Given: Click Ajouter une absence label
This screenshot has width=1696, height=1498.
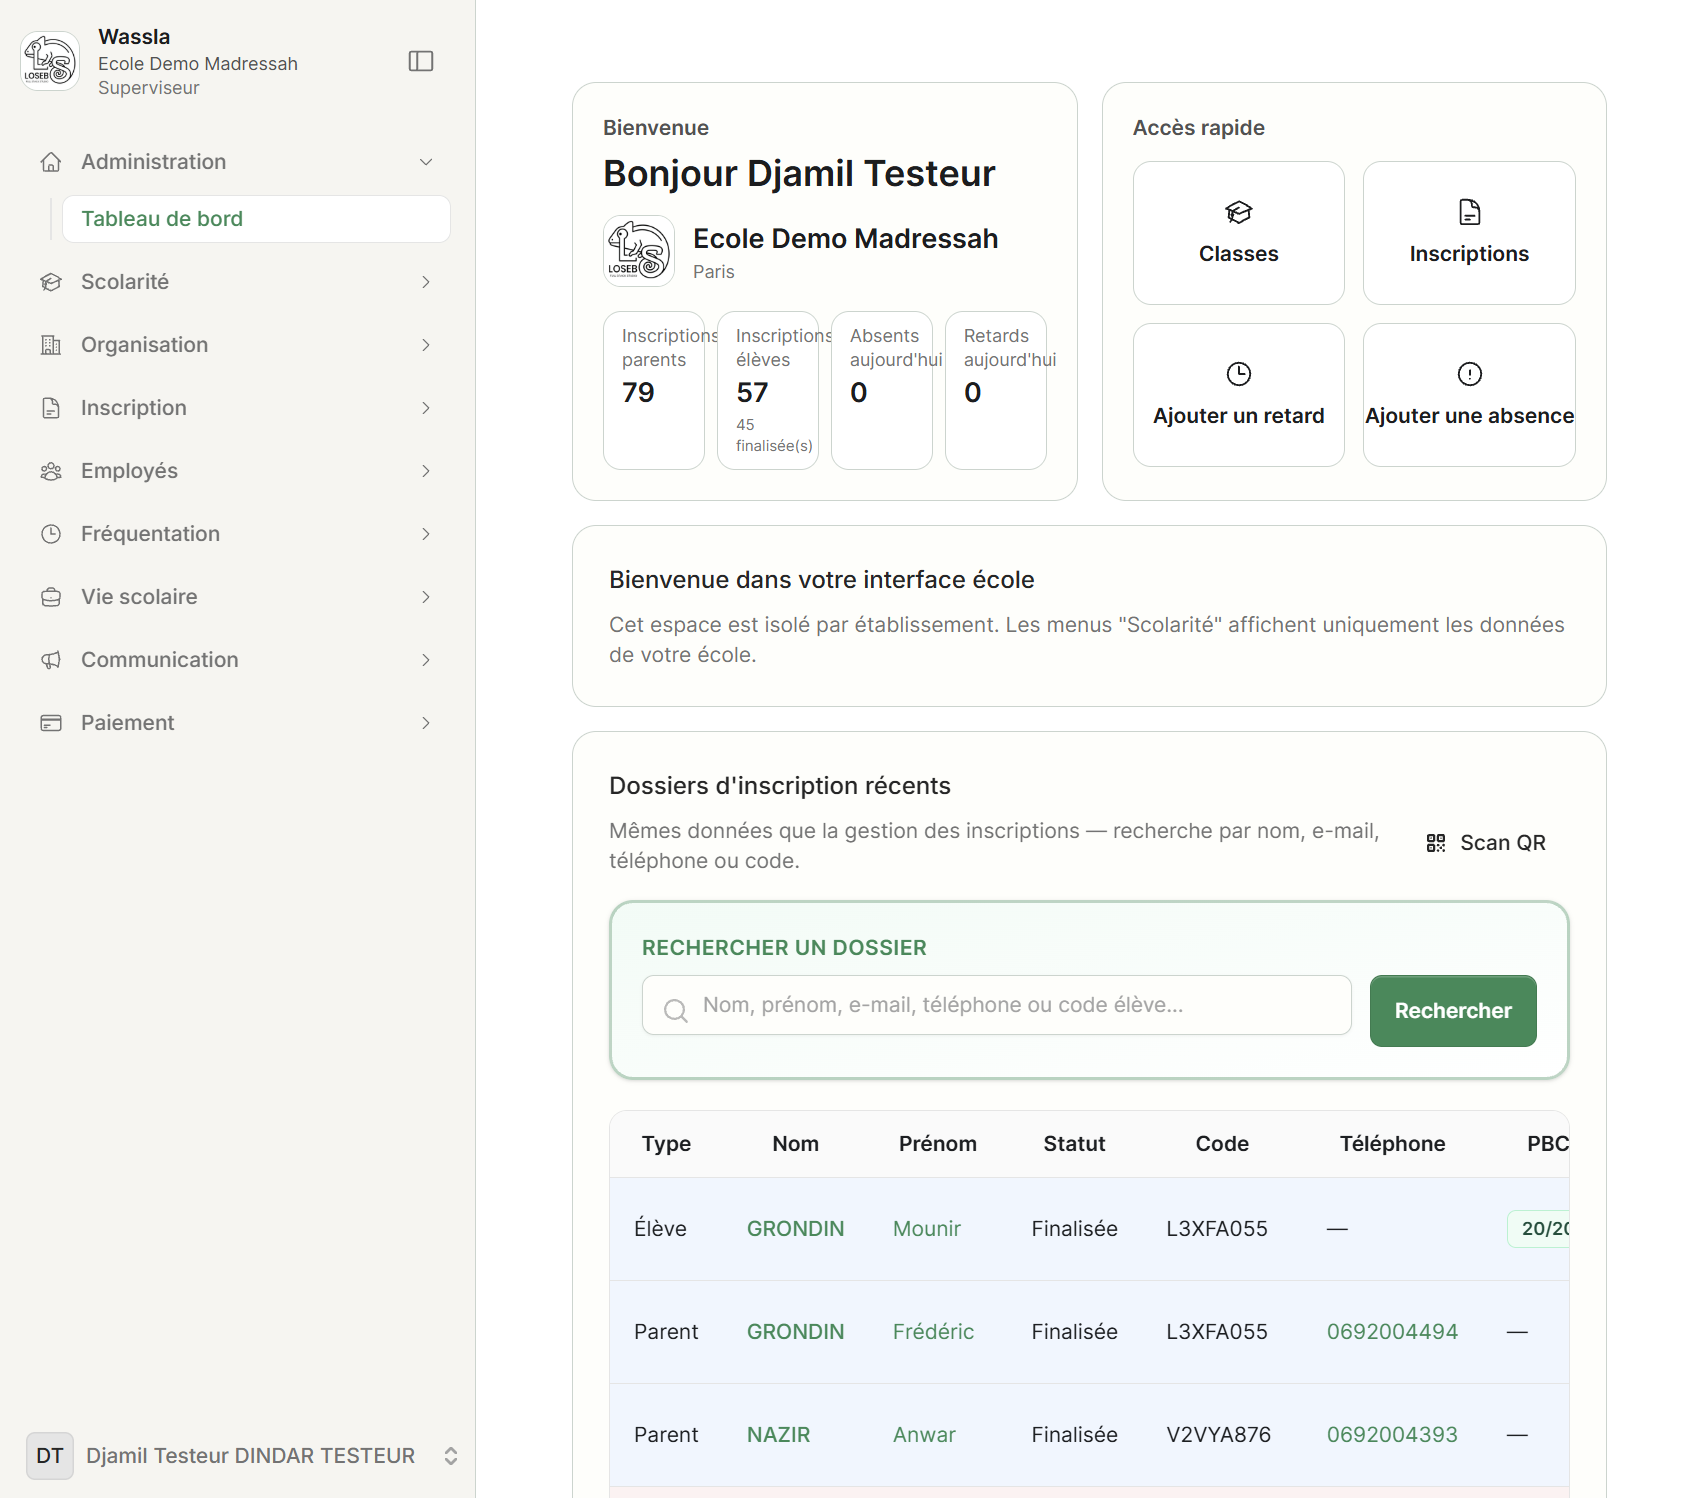Looking at the screenshot, I should [x=1470, y=416].
